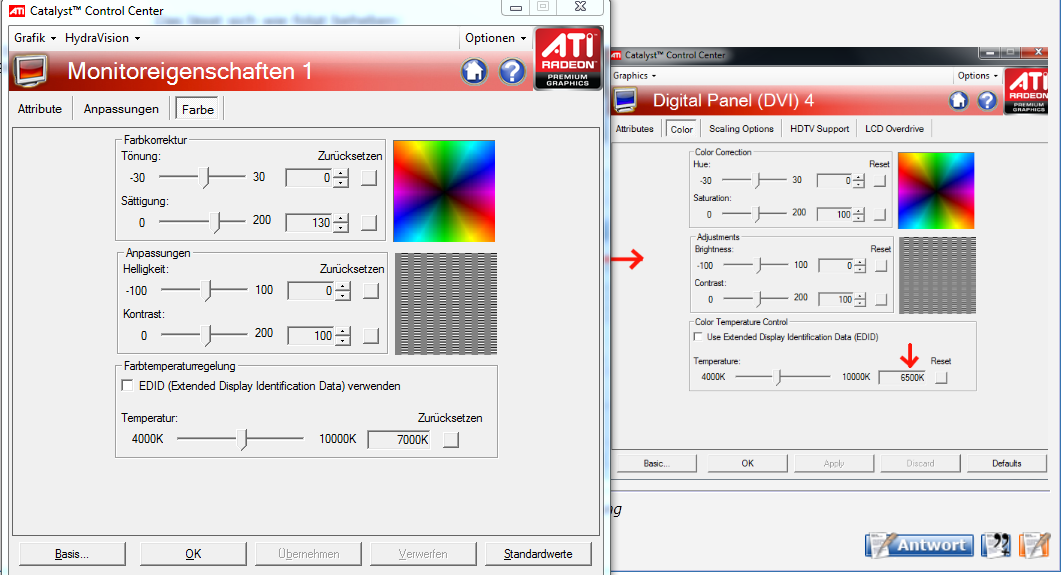Open the help question mark icon in Monitoreigenschaften
Viewport: 1064px width, 575px height.
512,71
